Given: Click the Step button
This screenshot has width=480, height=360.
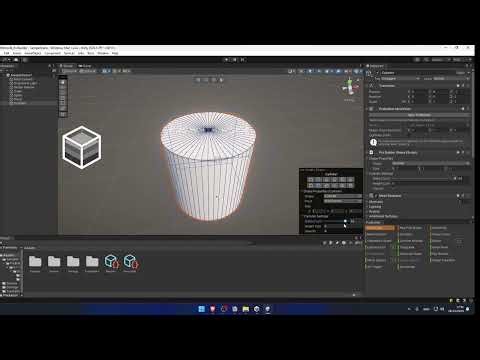Looking at the screenshot, I should pos(243,60).
